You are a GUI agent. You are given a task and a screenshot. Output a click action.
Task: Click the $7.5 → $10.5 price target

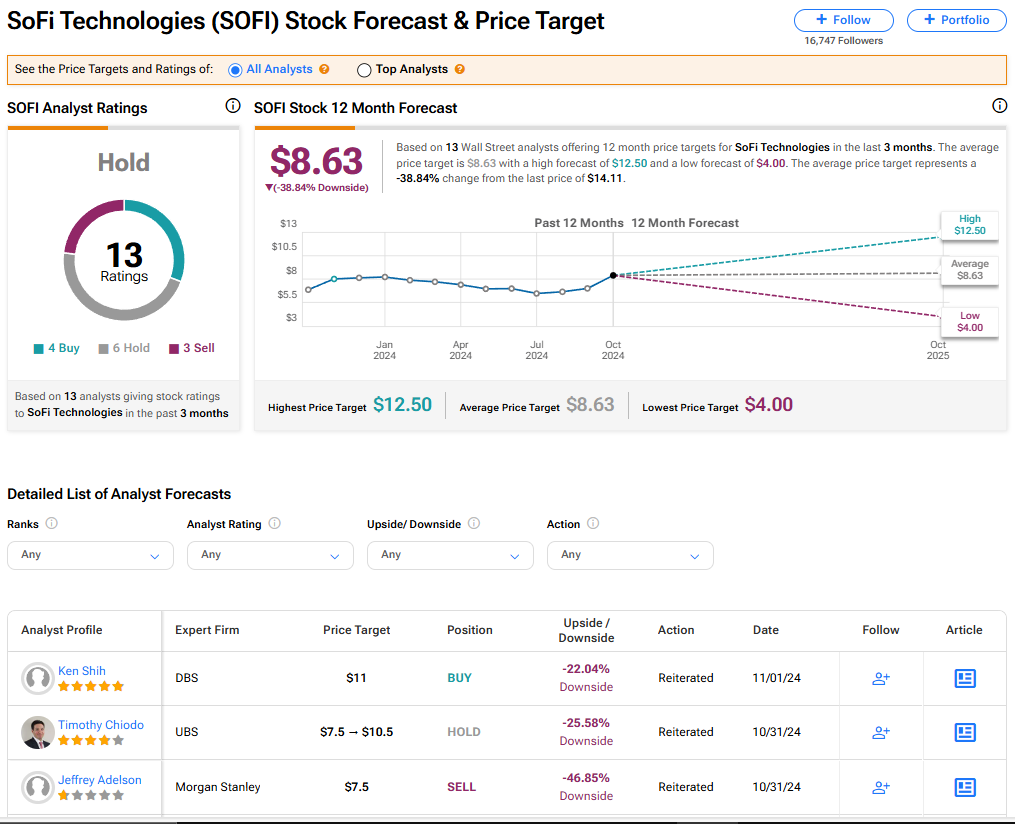pos(357,732)
